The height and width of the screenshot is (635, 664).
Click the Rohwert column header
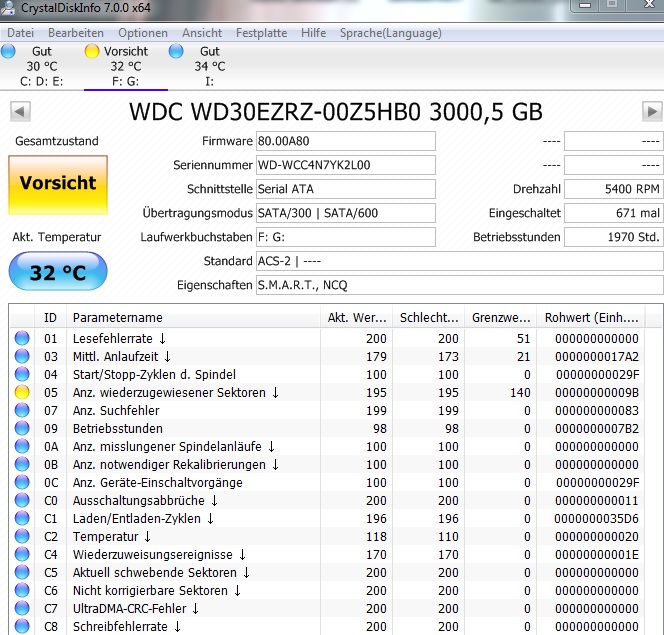click(x=591, y=318)
